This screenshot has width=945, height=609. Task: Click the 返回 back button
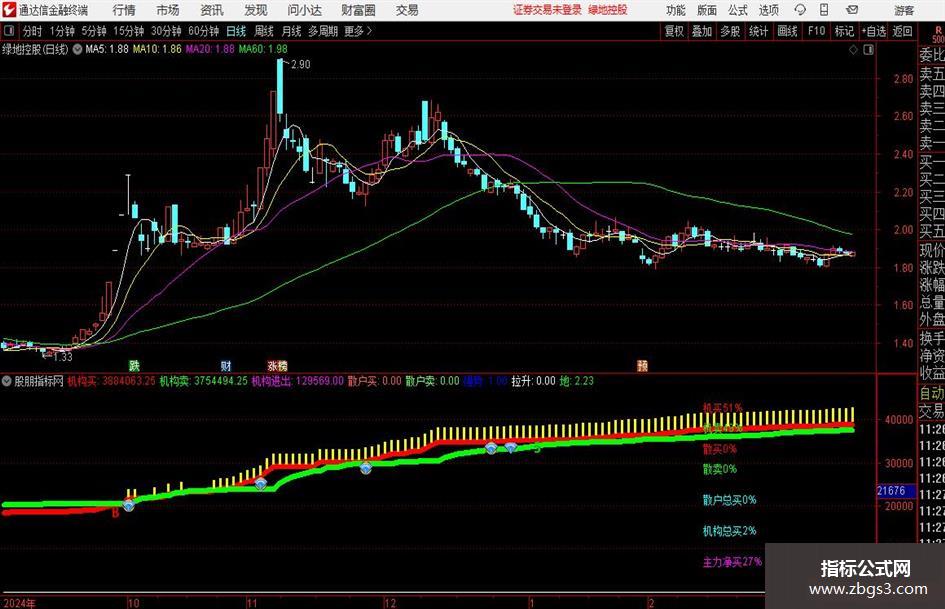(902, 31)
